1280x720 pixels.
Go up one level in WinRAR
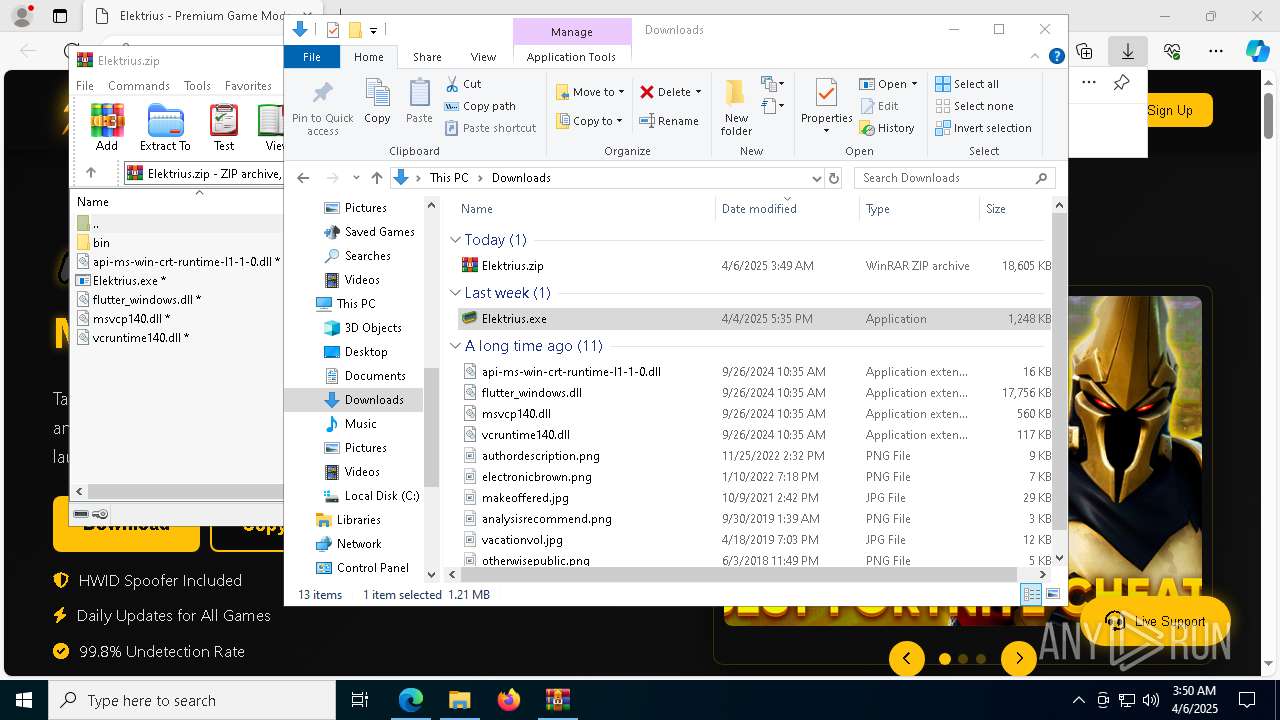click(x=91, y=173)
